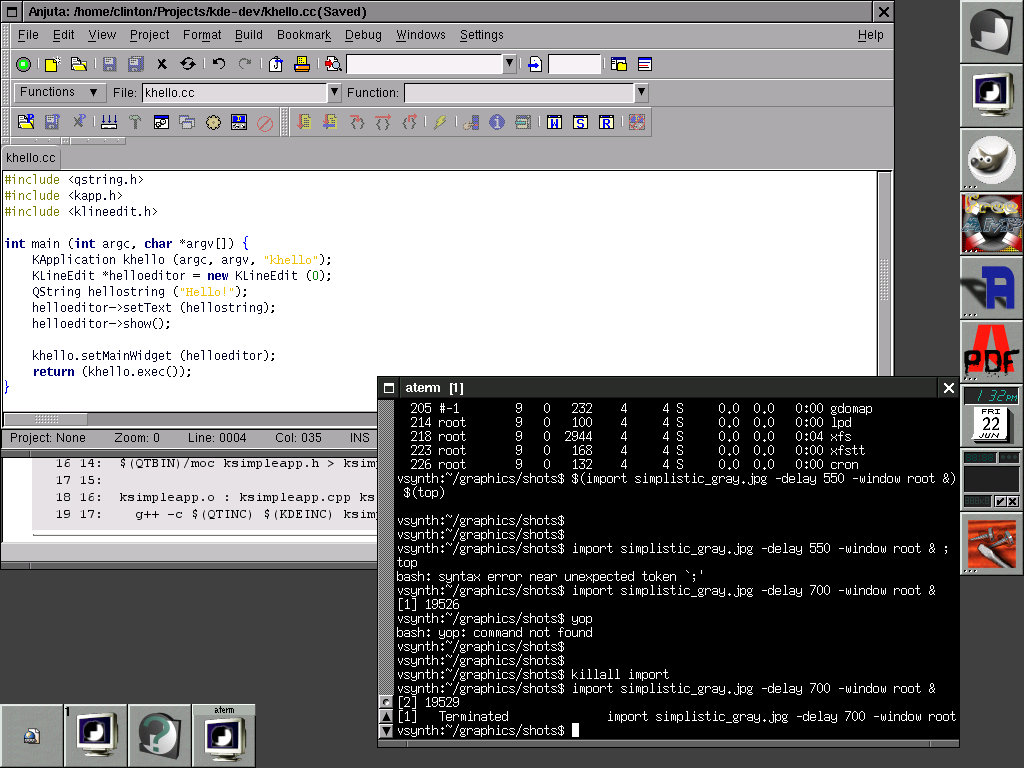The image size is (1024, 768).
Task: Expand the Functions dropdown
Action: click(x=60, y=92)
